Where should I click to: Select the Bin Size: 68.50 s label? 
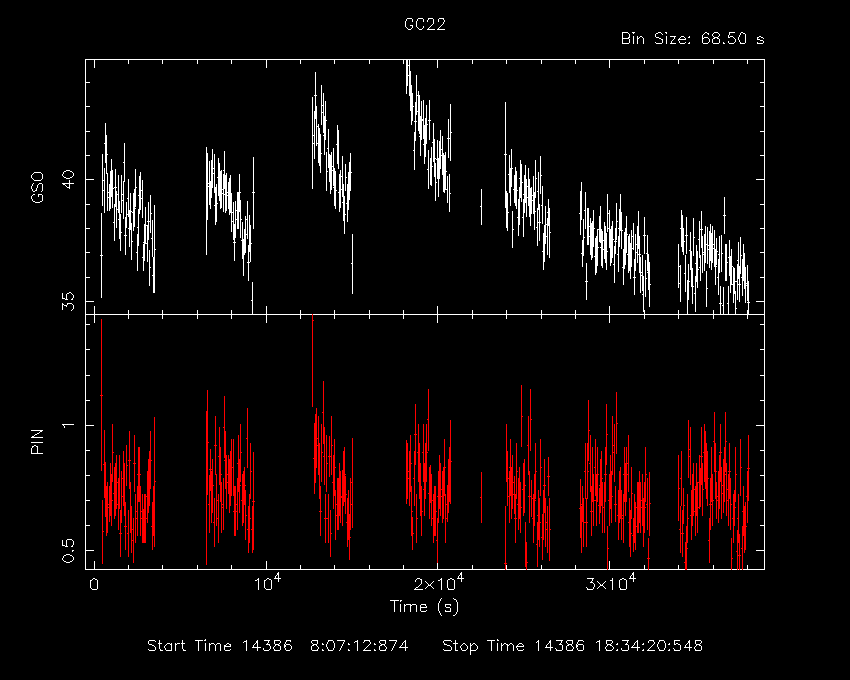692,39
